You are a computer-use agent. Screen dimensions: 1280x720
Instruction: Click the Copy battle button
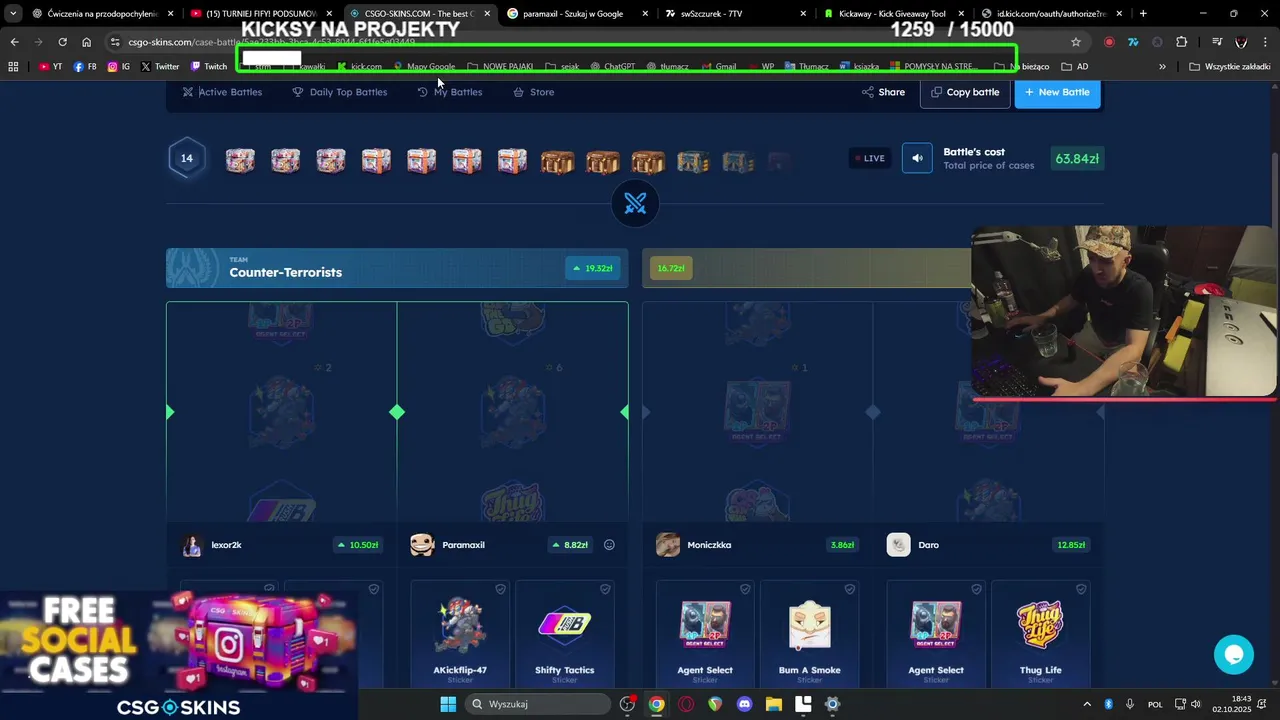(x=965, y=92)
